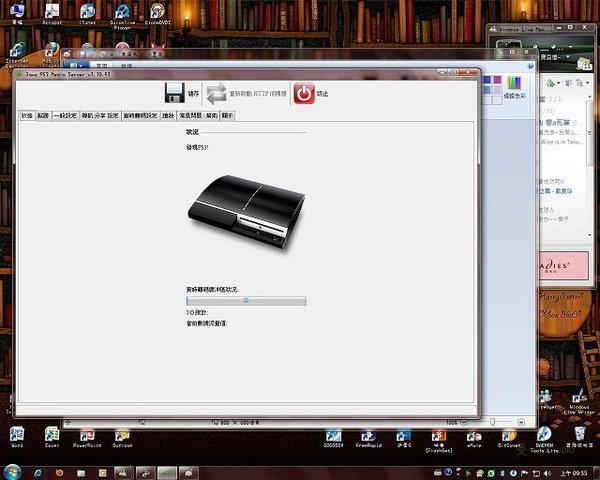Select the blue color swatch in Paint

pyautogui.click(x=487, y=80)
